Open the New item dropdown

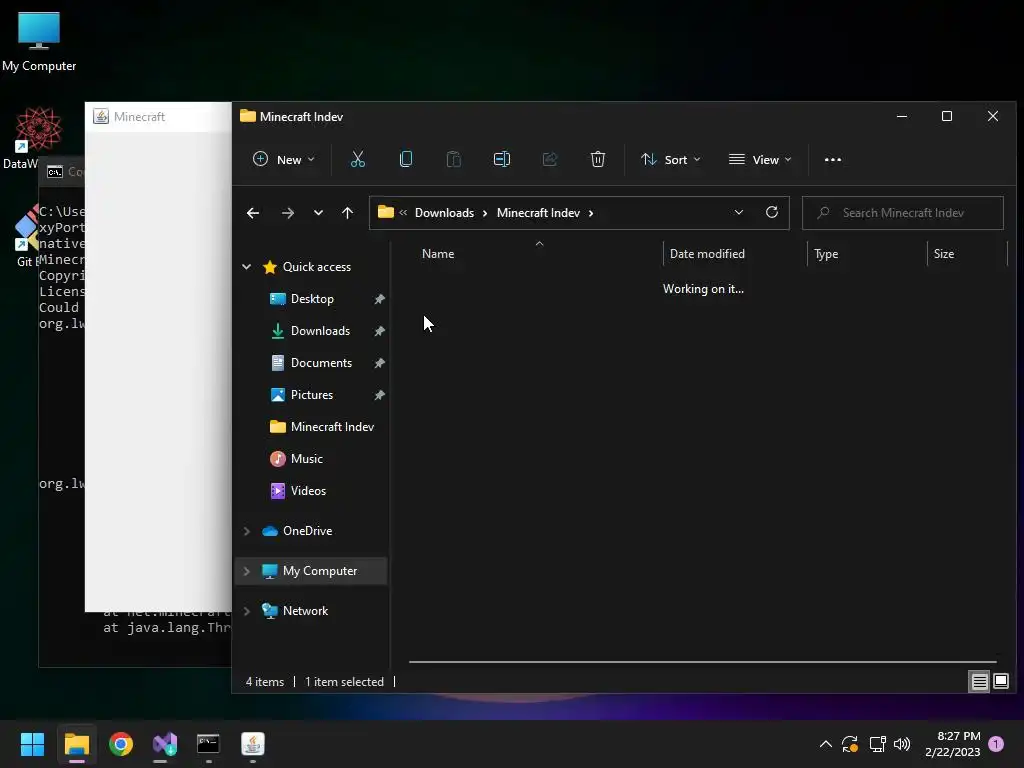coord(283,159)
